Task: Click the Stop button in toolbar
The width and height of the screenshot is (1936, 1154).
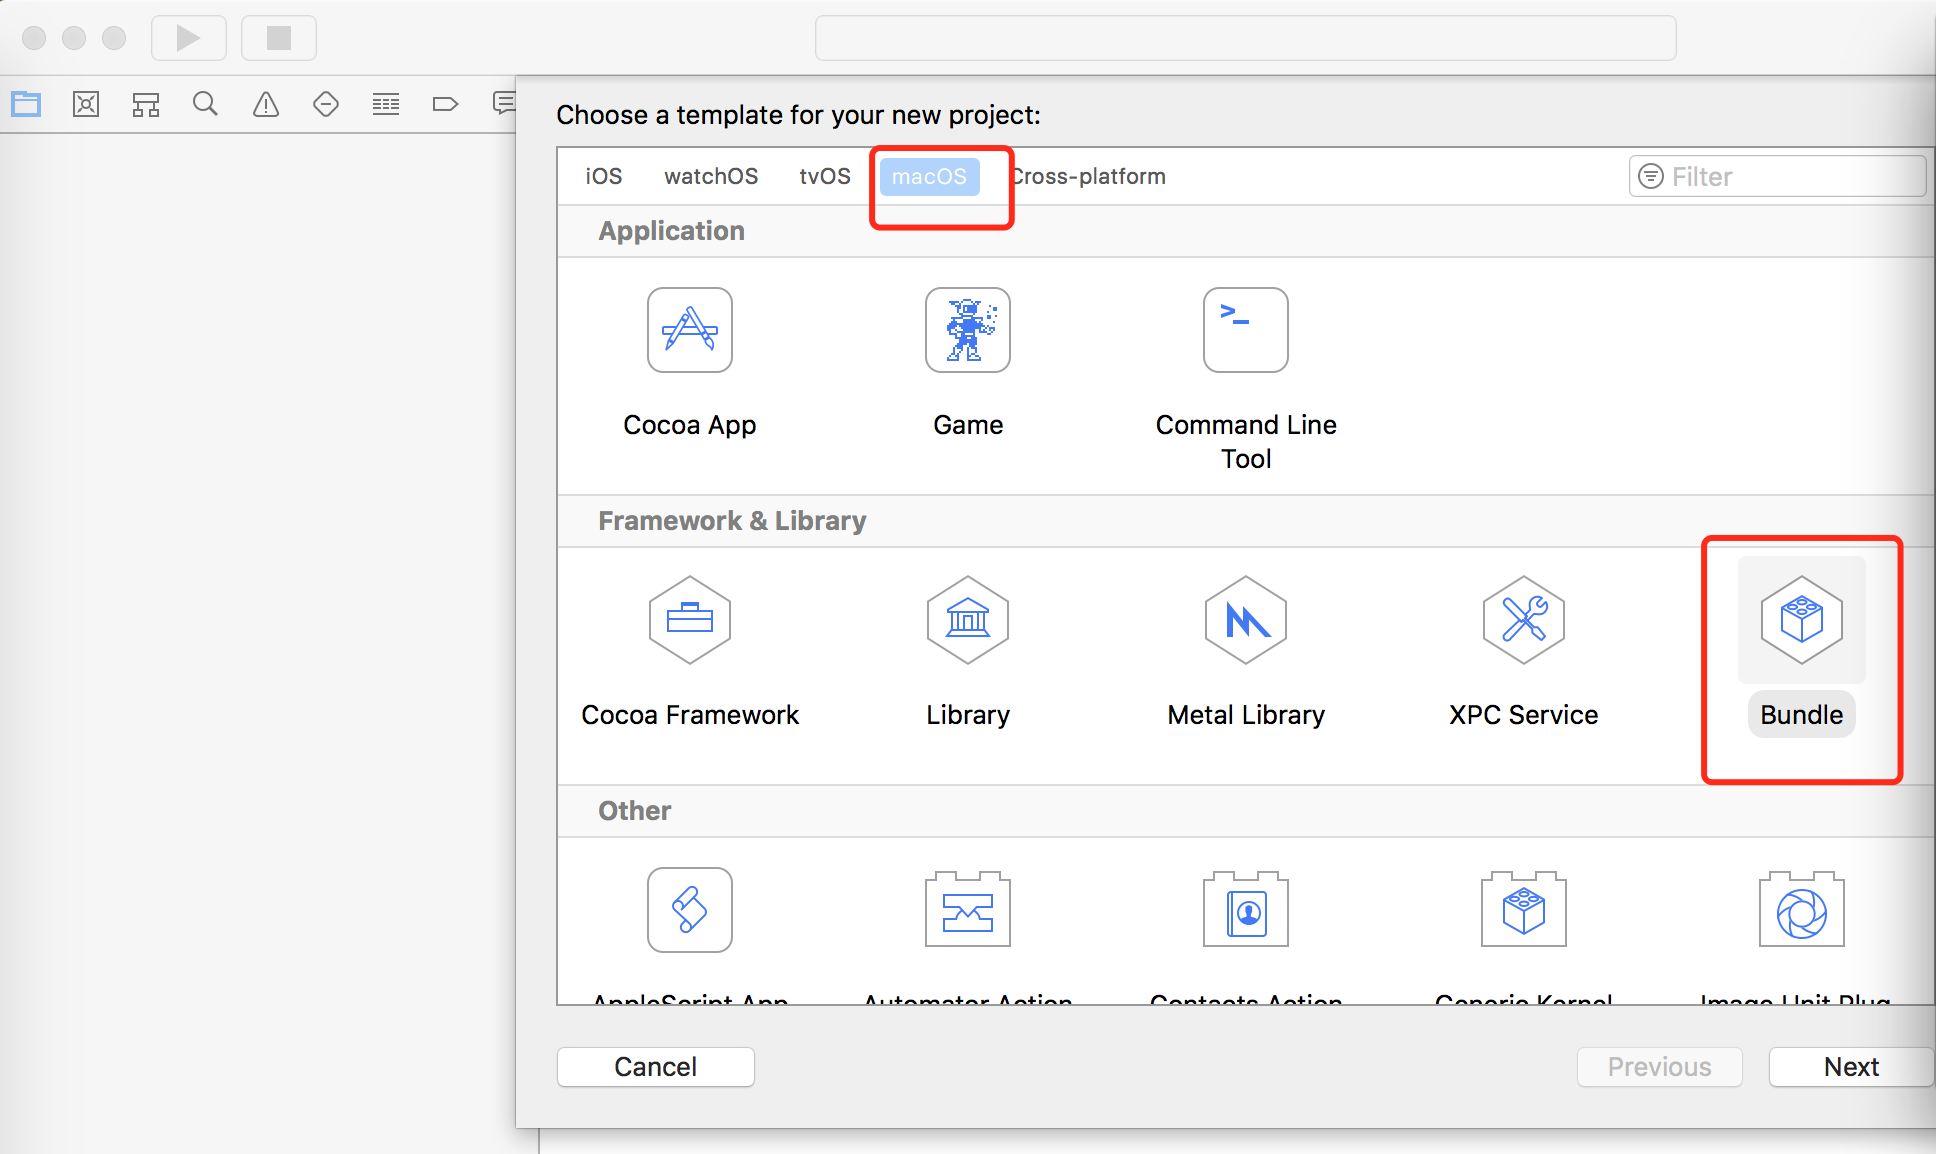Action: 278,38
